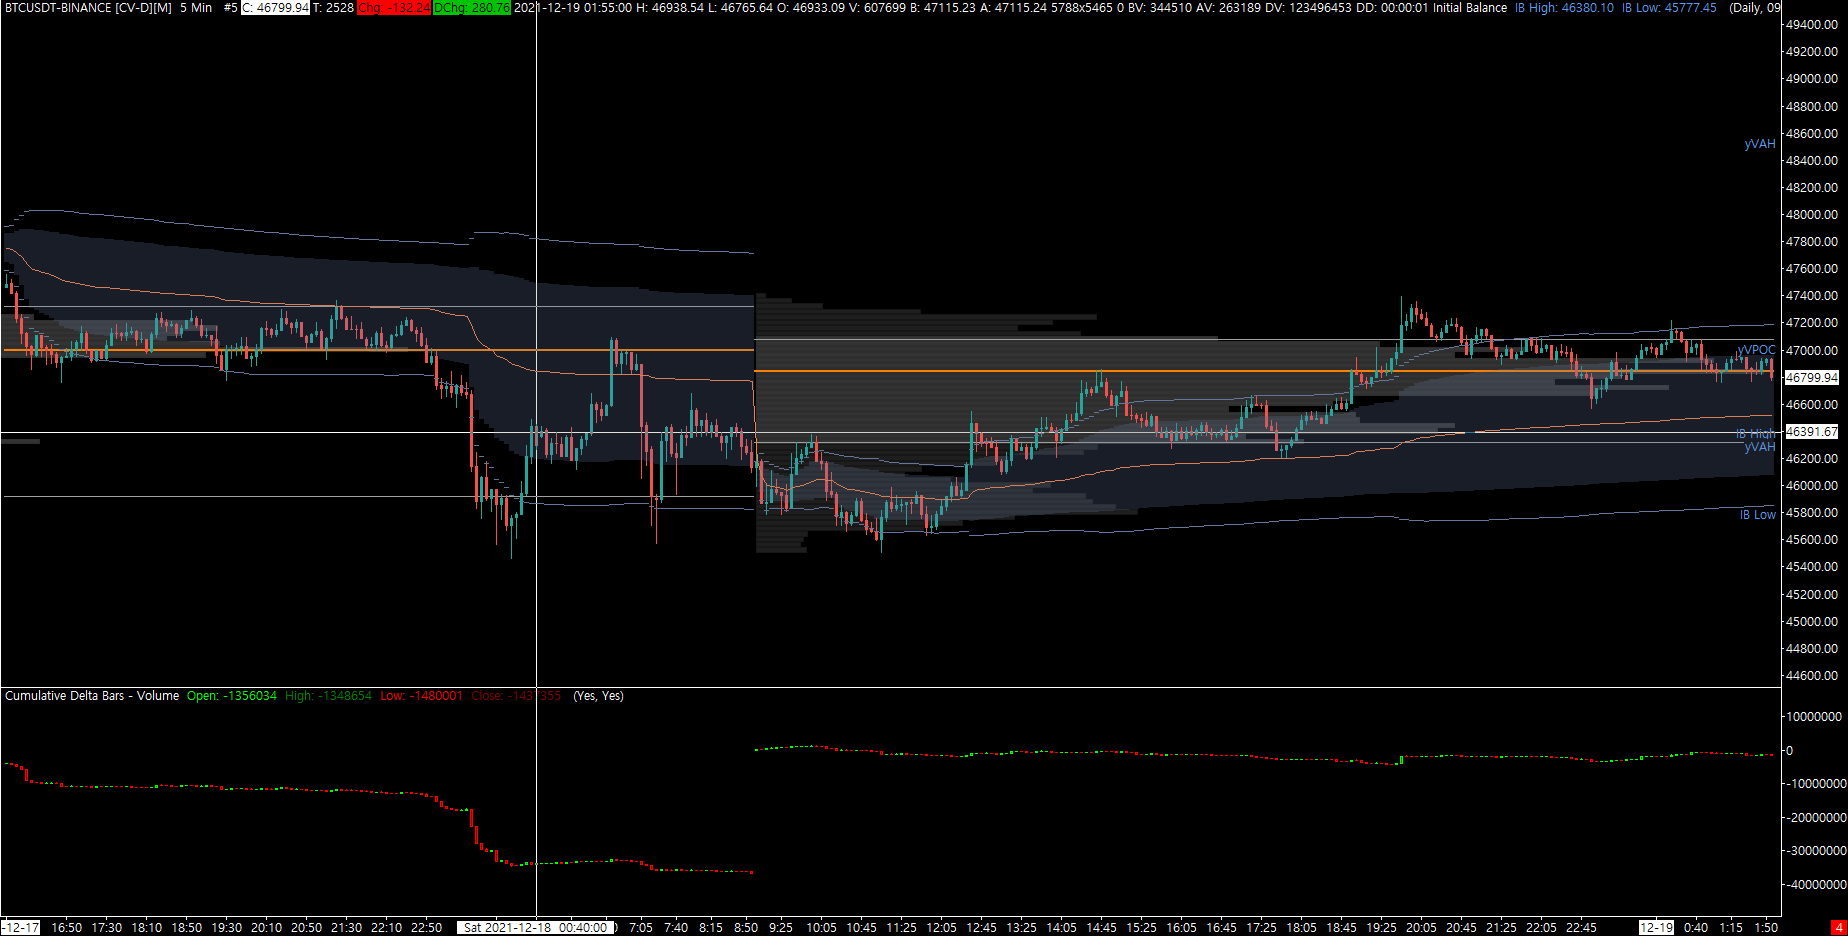Click the red 'Chg: -132.24' field
This screenshot has height=936, width=1848.
(x=394, y=7)
